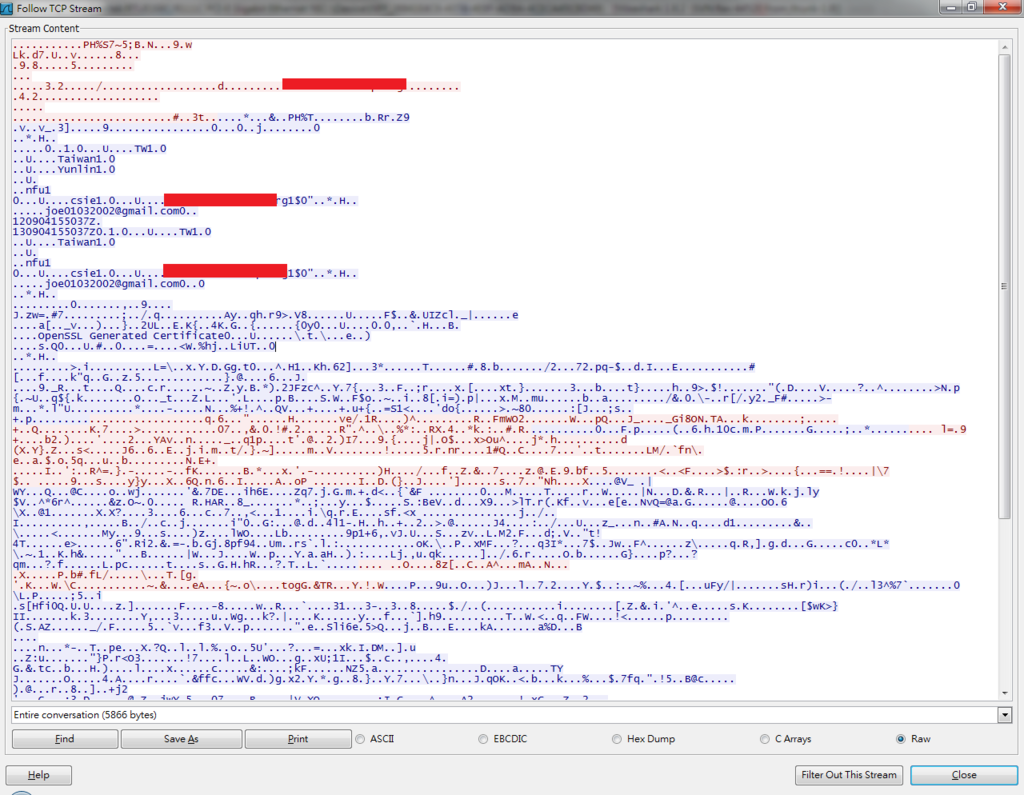Select the Hex Dump radio button
The height and width of the screenshot is (795, 1024).
[x=616, y=739]
